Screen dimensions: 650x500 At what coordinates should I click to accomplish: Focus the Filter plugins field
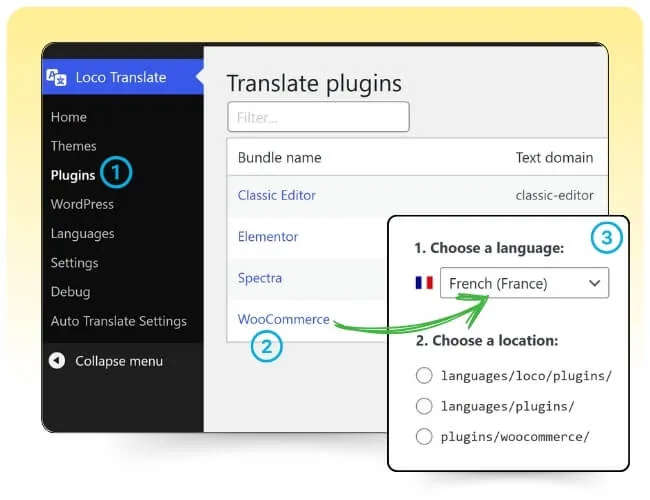(x=318, y=117)
